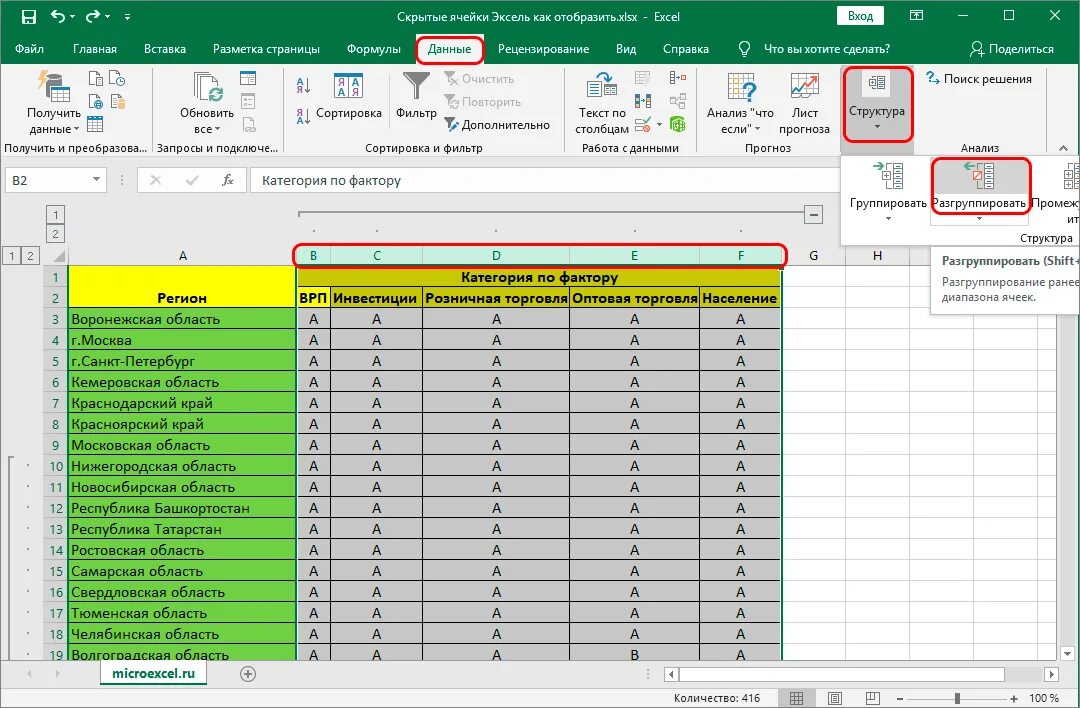The height and width of the screenshot is (708, 1080).
Task: Open the Сортировка dialog
Action: [x=349, y=96]
